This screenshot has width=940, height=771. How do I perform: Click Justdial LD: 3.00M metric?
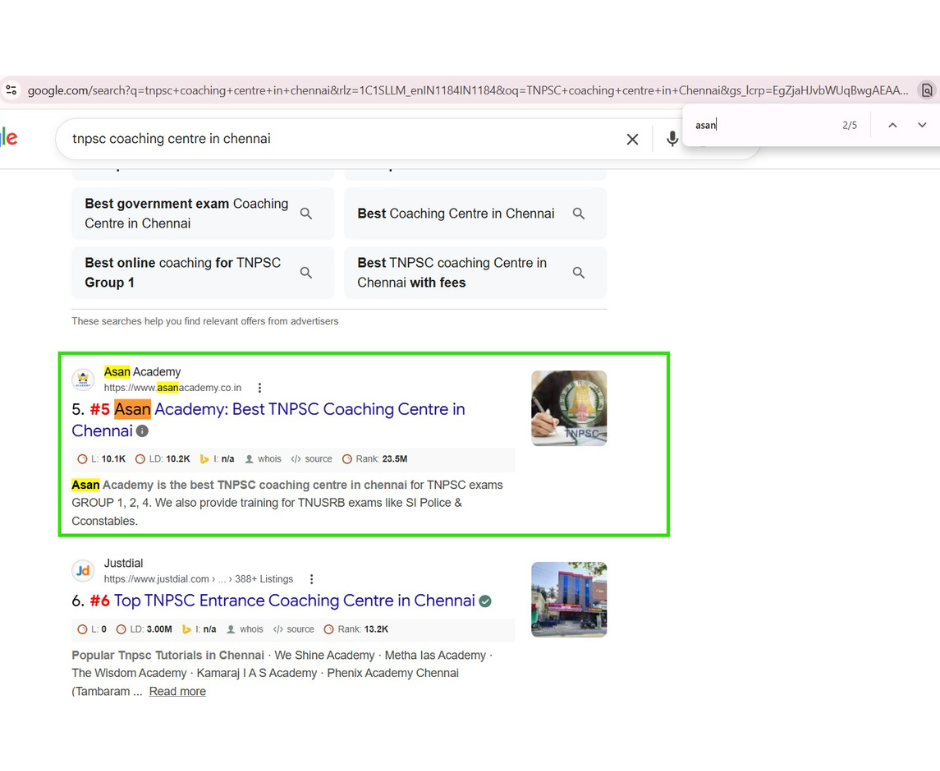coord(144,630)
